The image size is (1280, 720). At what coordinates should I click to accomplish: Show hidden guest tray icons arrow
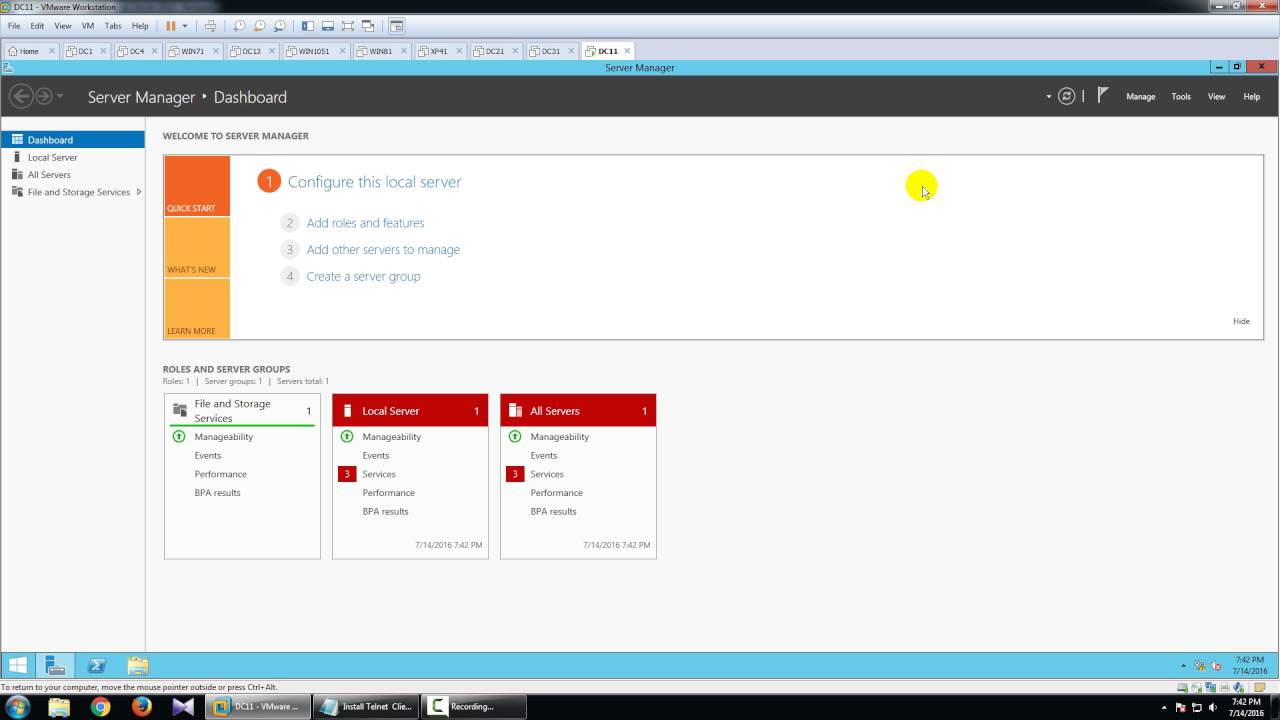(x=1184, y=666)
